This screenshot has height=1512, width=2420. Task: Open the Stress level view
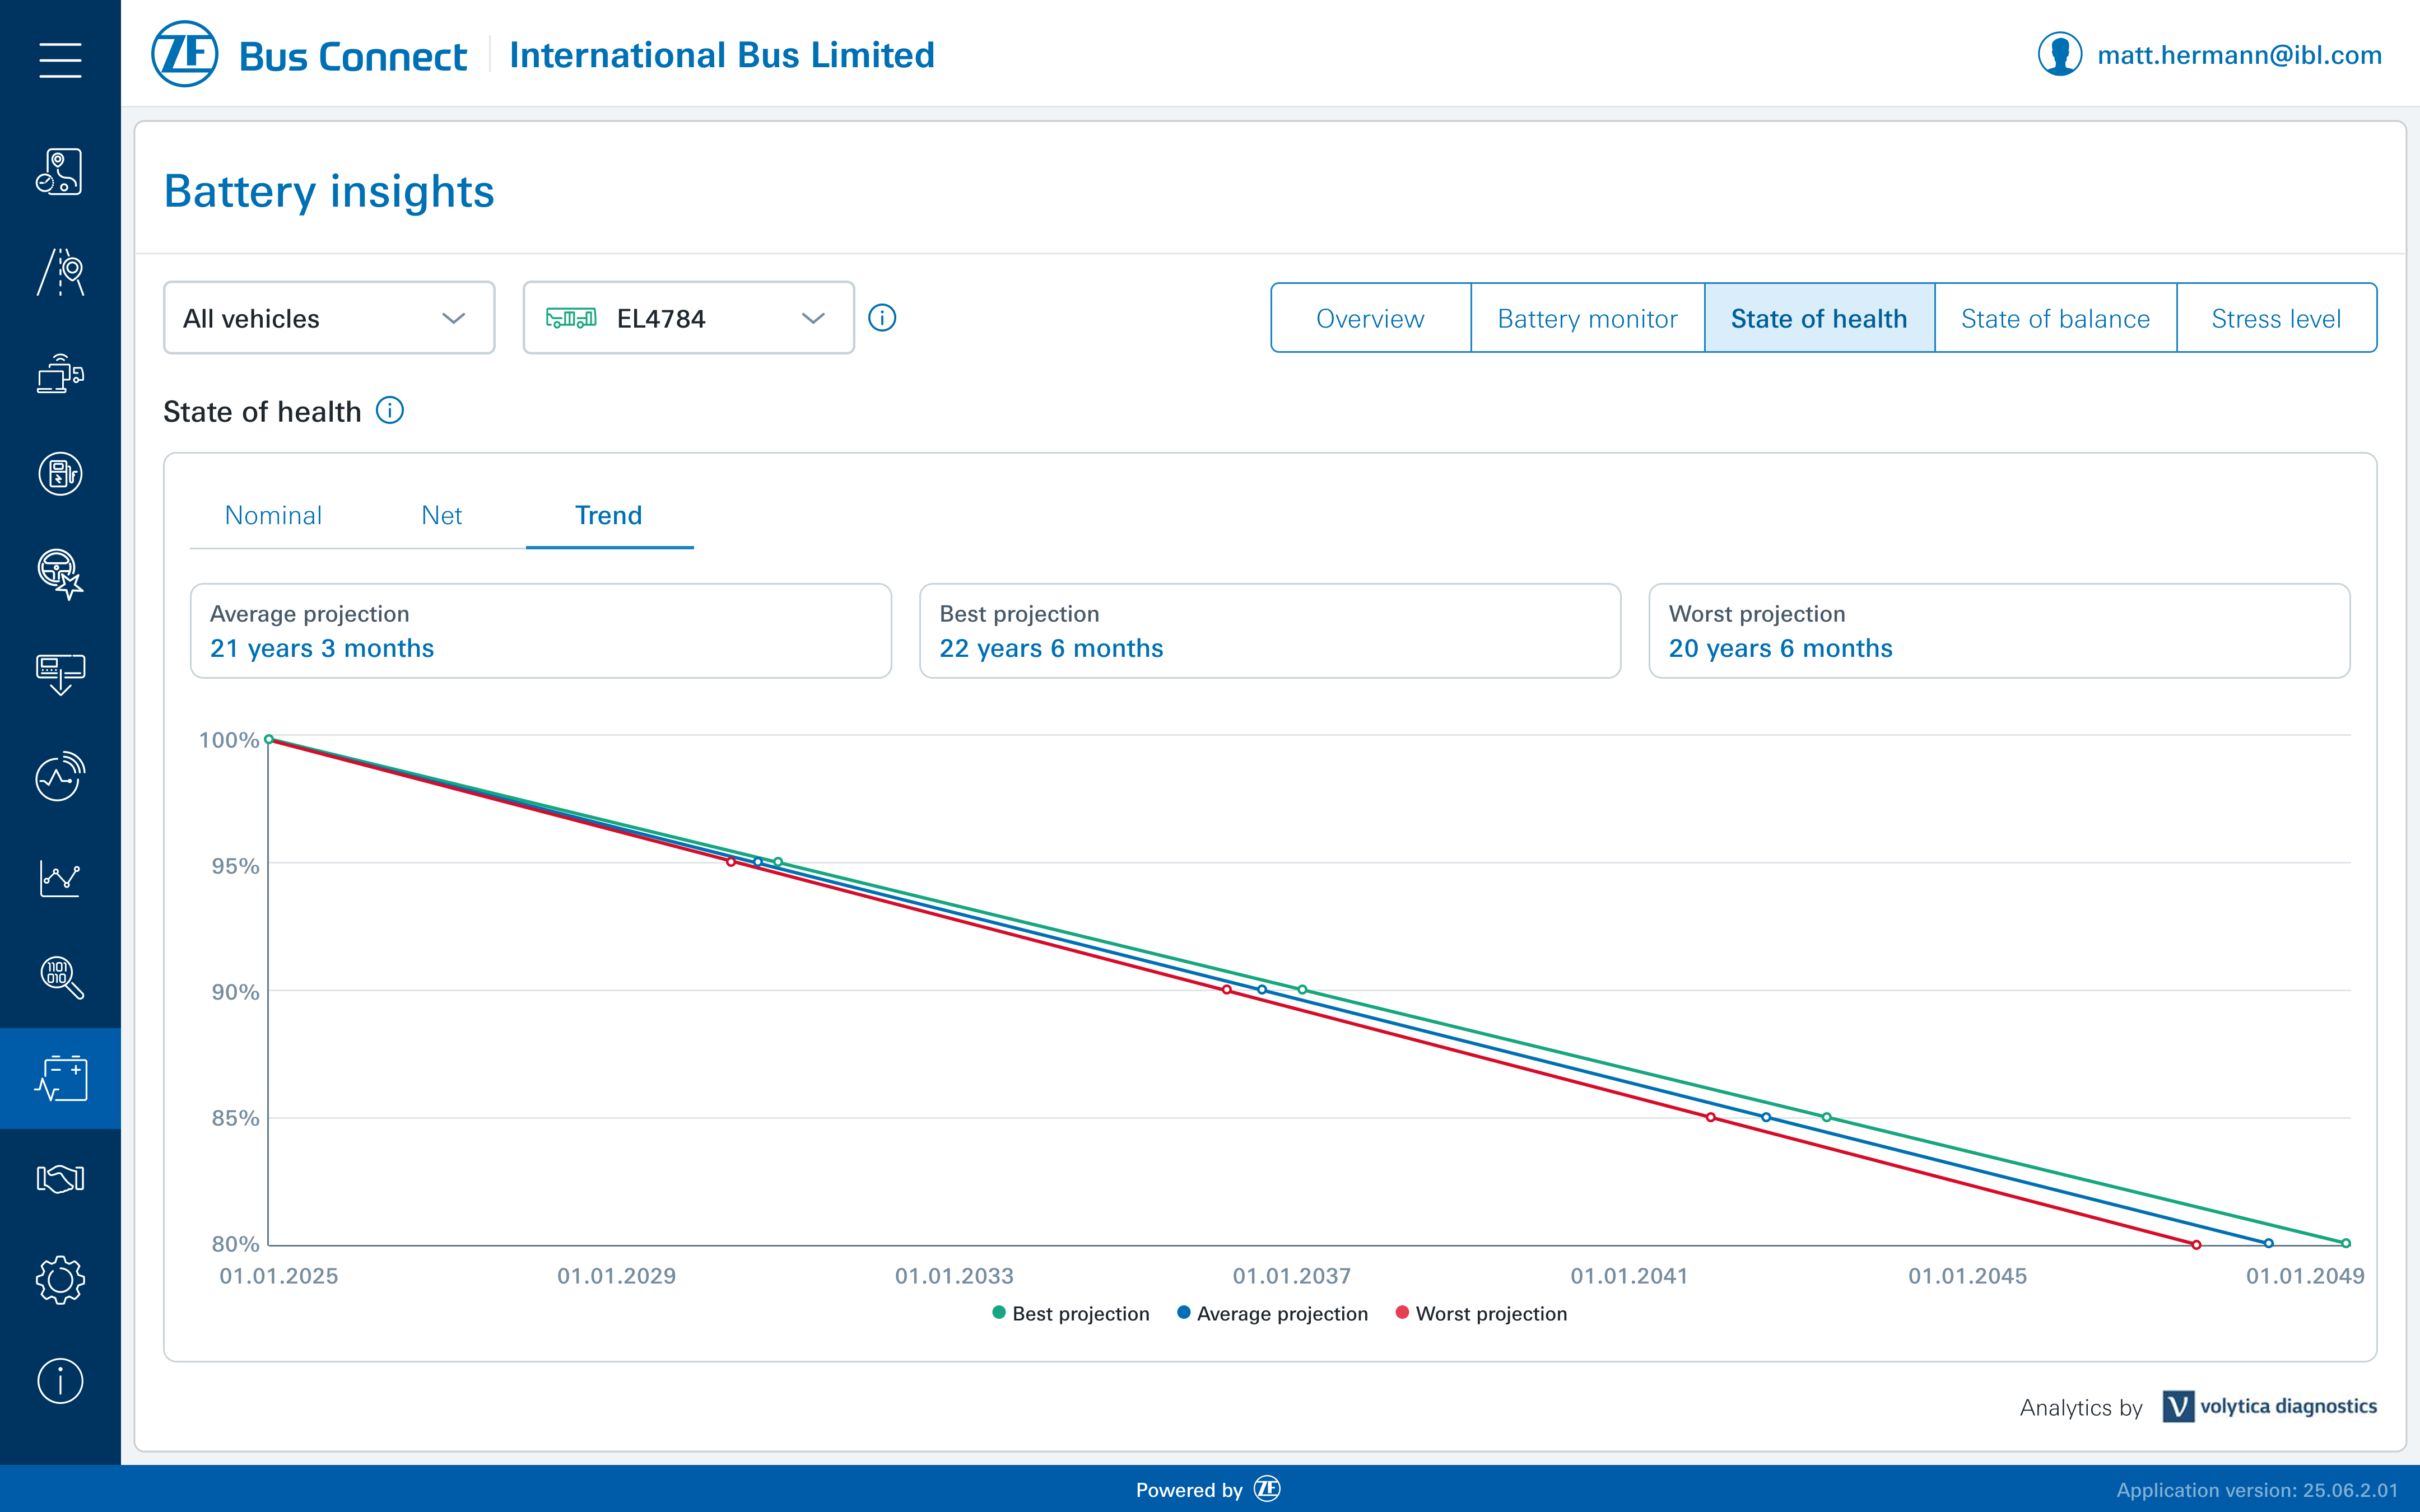click(x=2276, y=318)
